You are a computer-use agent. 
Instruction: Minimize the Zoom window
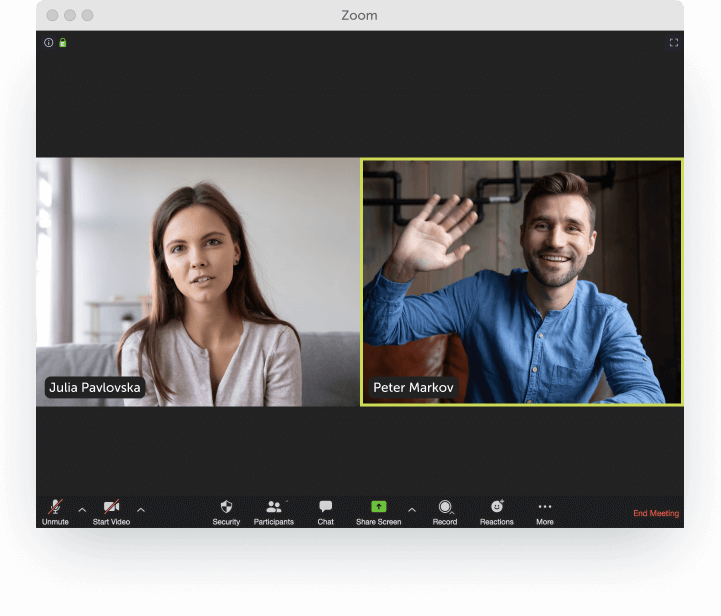(x=70, y=15)
